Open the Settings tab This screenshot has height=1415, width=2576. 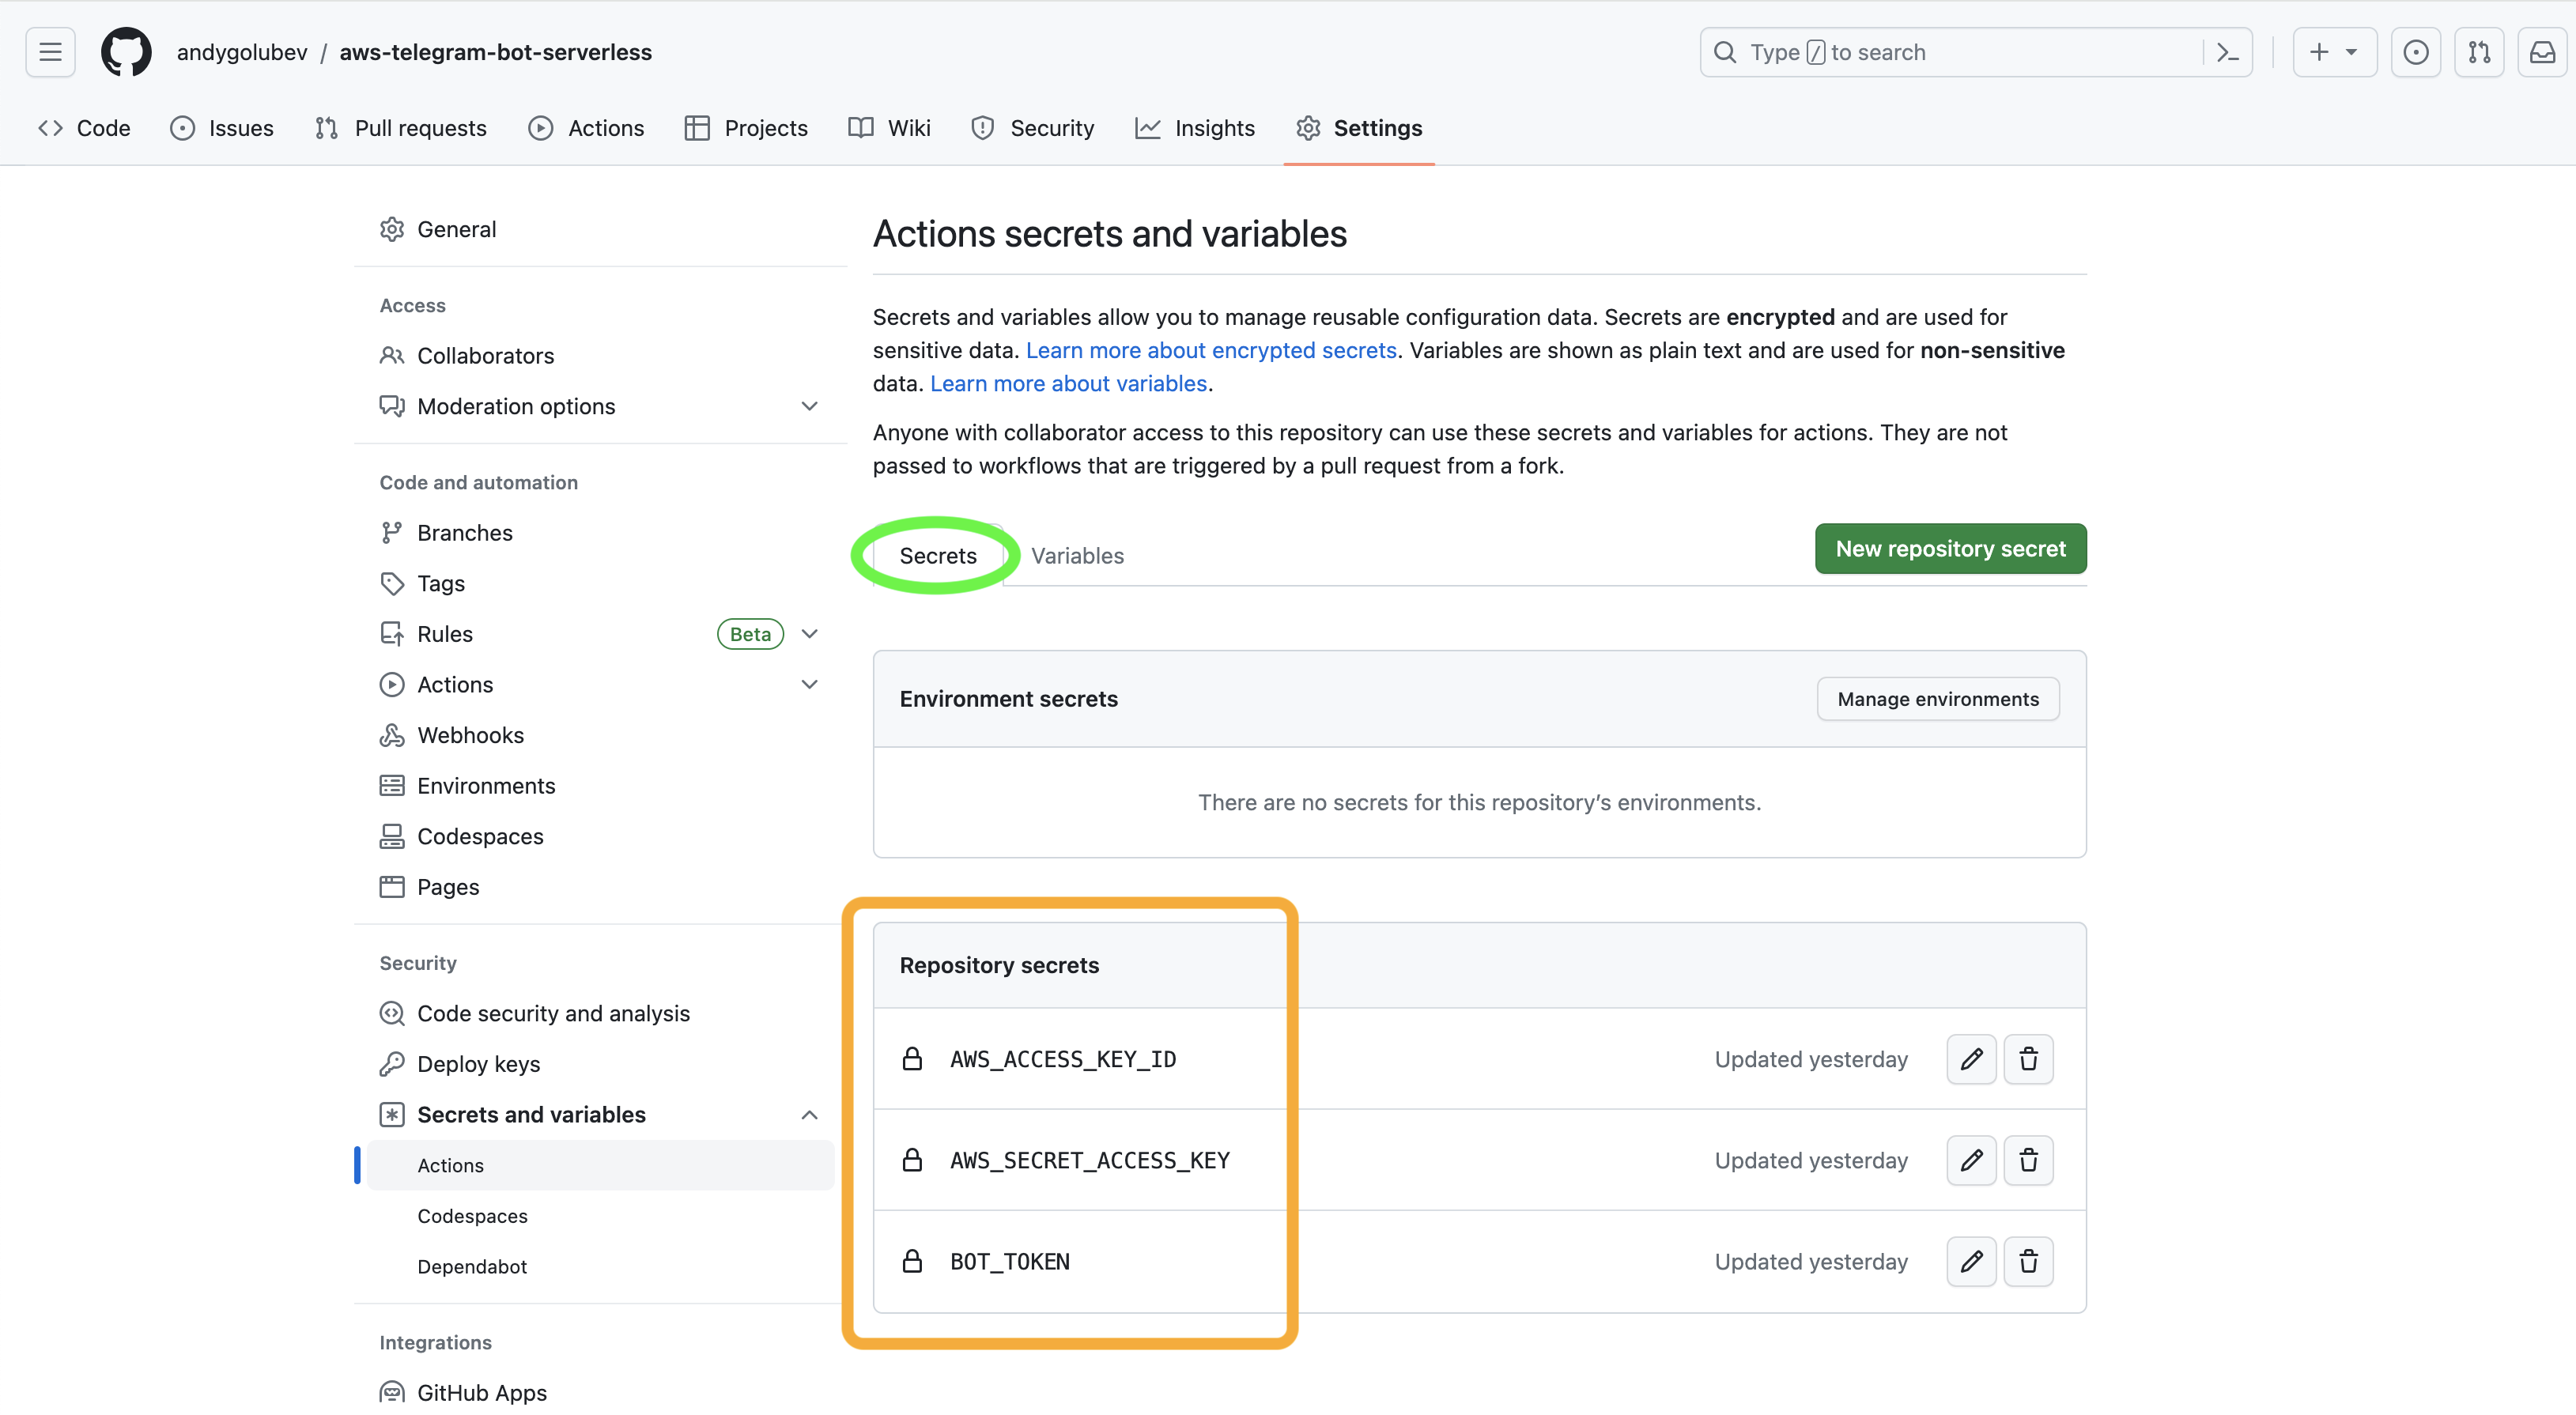click(x=1359, y=128)
